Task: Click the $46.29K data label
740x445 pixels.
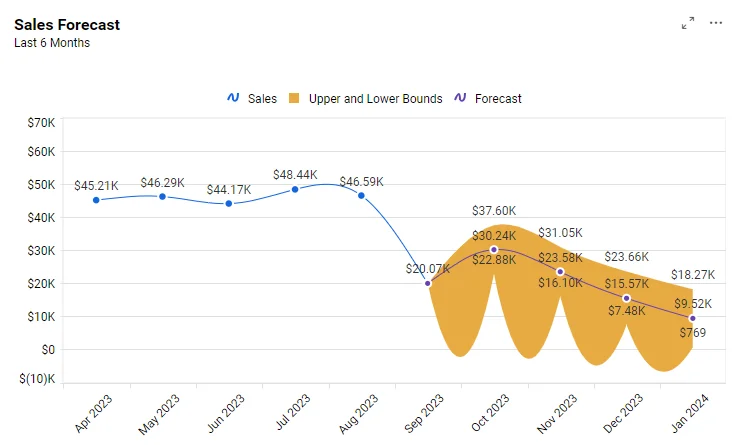Action: click(x=162, y=183)
